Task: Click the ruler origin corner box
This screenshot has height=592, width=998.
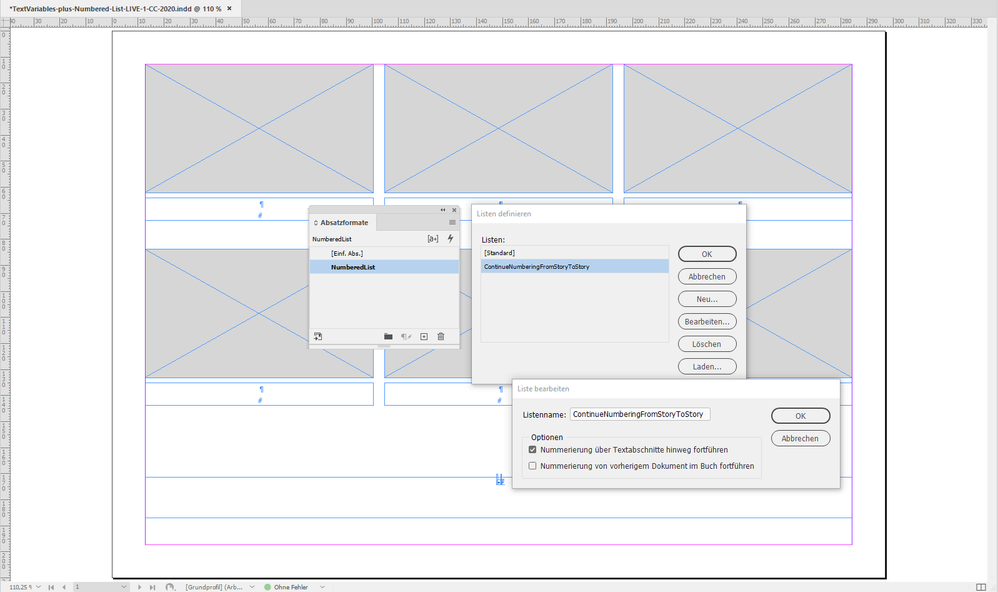Action: (x=5, y=22)
